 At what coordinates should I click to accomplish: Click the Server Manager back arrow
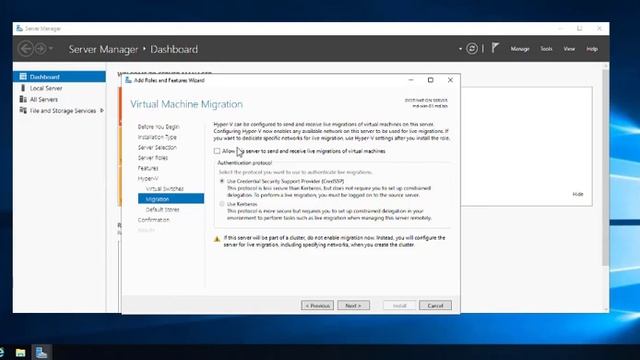pyautogui.click(x=26, y=49)
